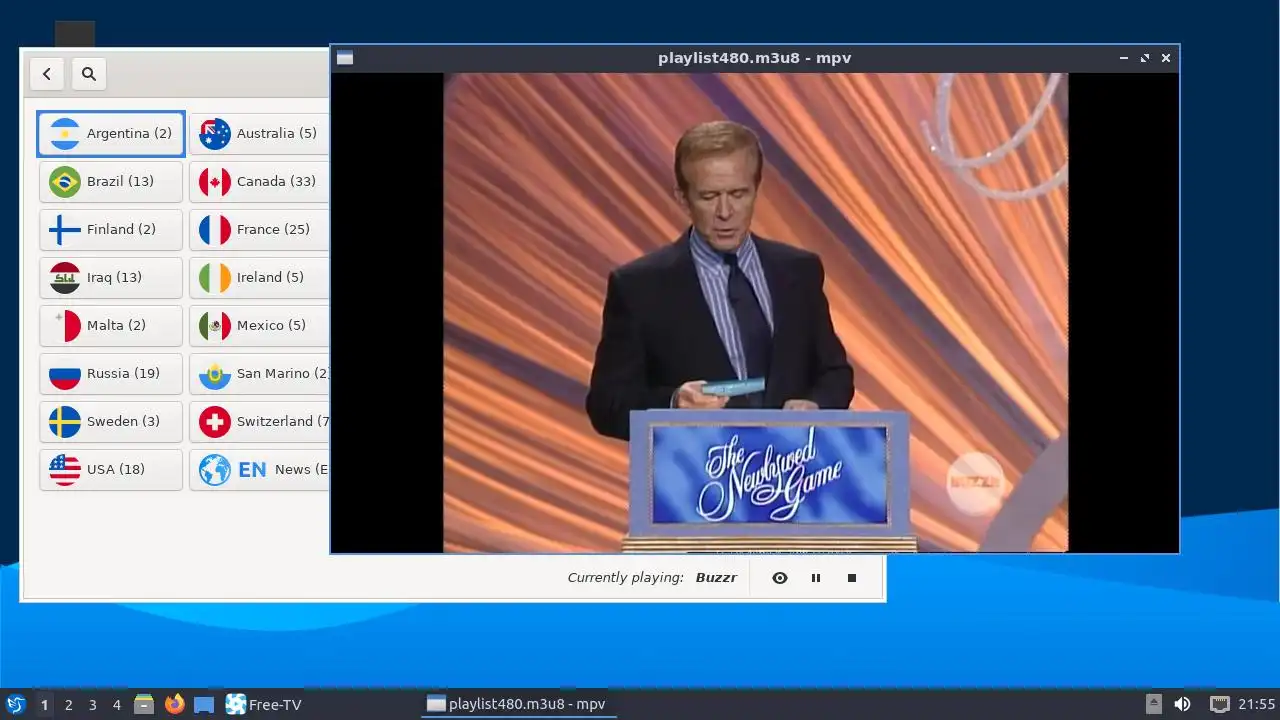The height and width of the screenshot is (720, 1280).
Task: Open the network tray icon
Action: pos(1219,704)
